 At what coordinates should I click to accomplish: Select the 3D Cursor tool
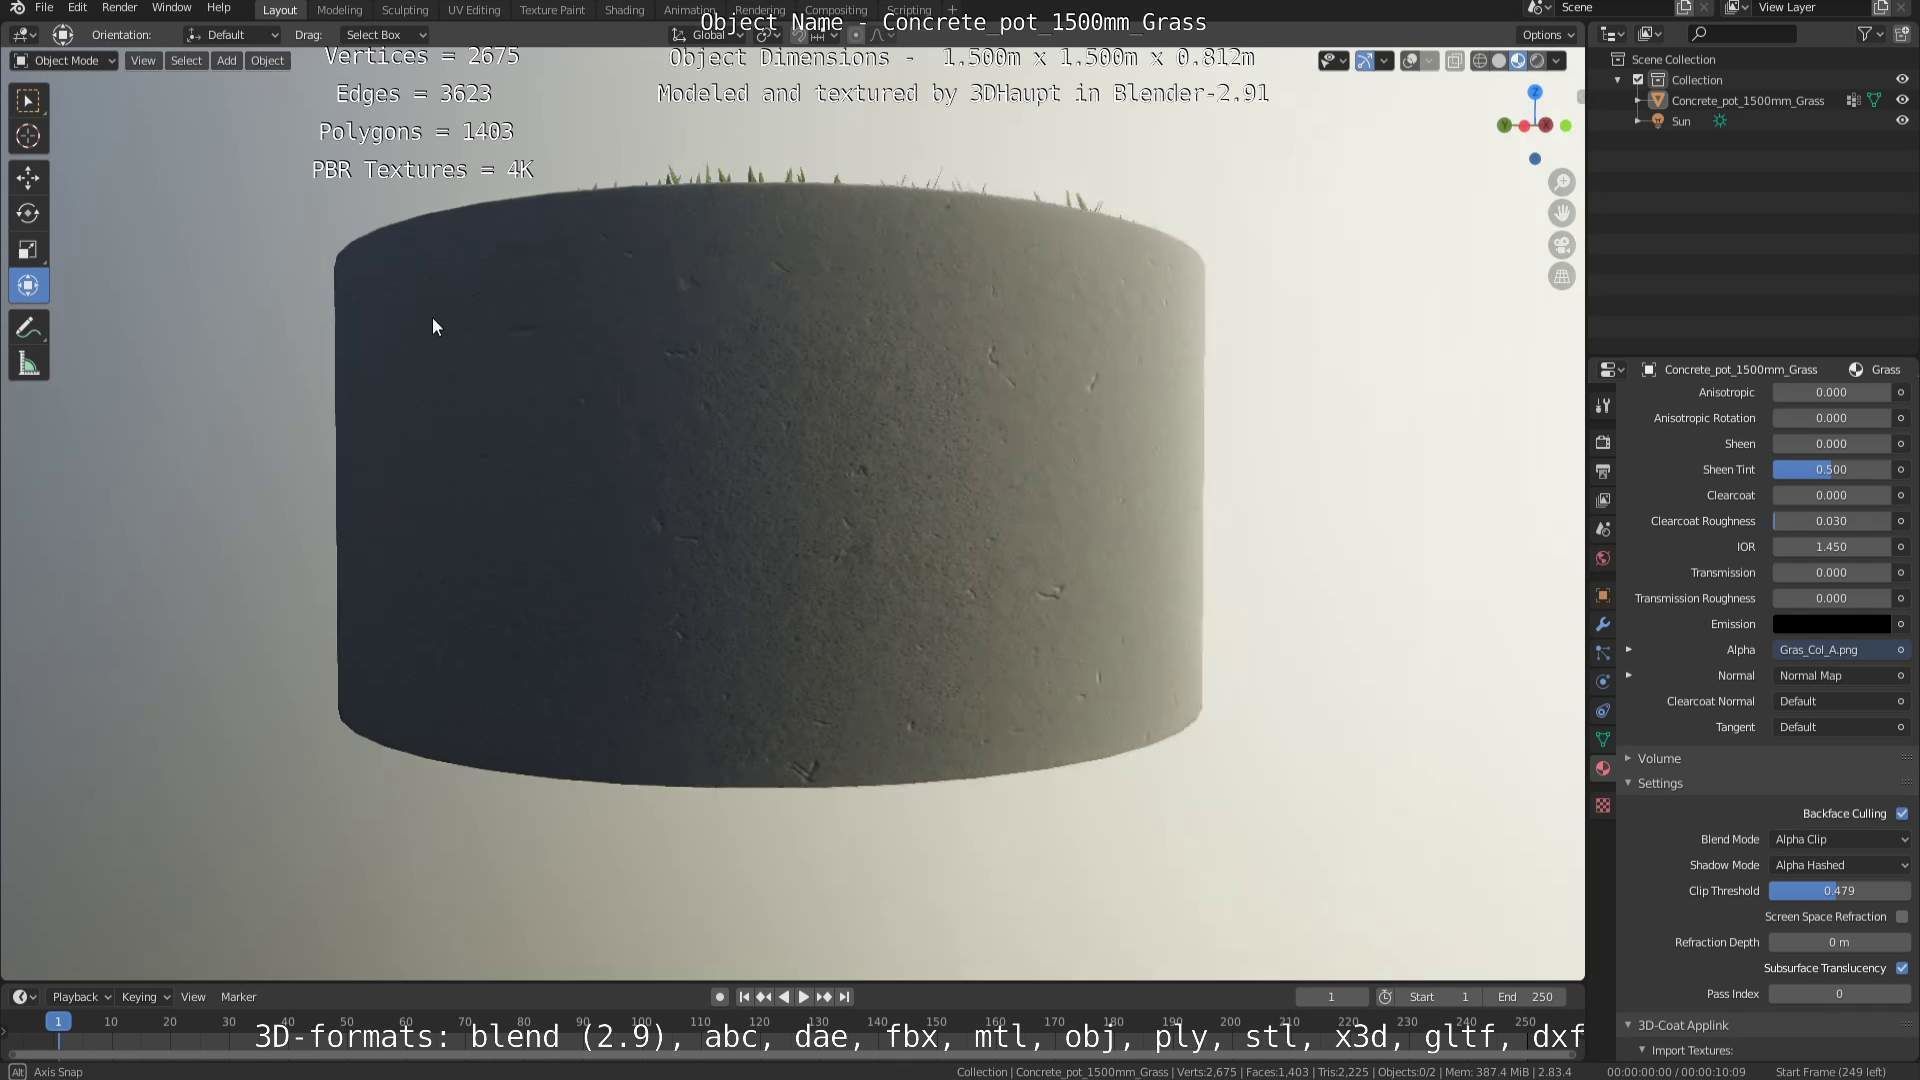(x=28, y=136)
